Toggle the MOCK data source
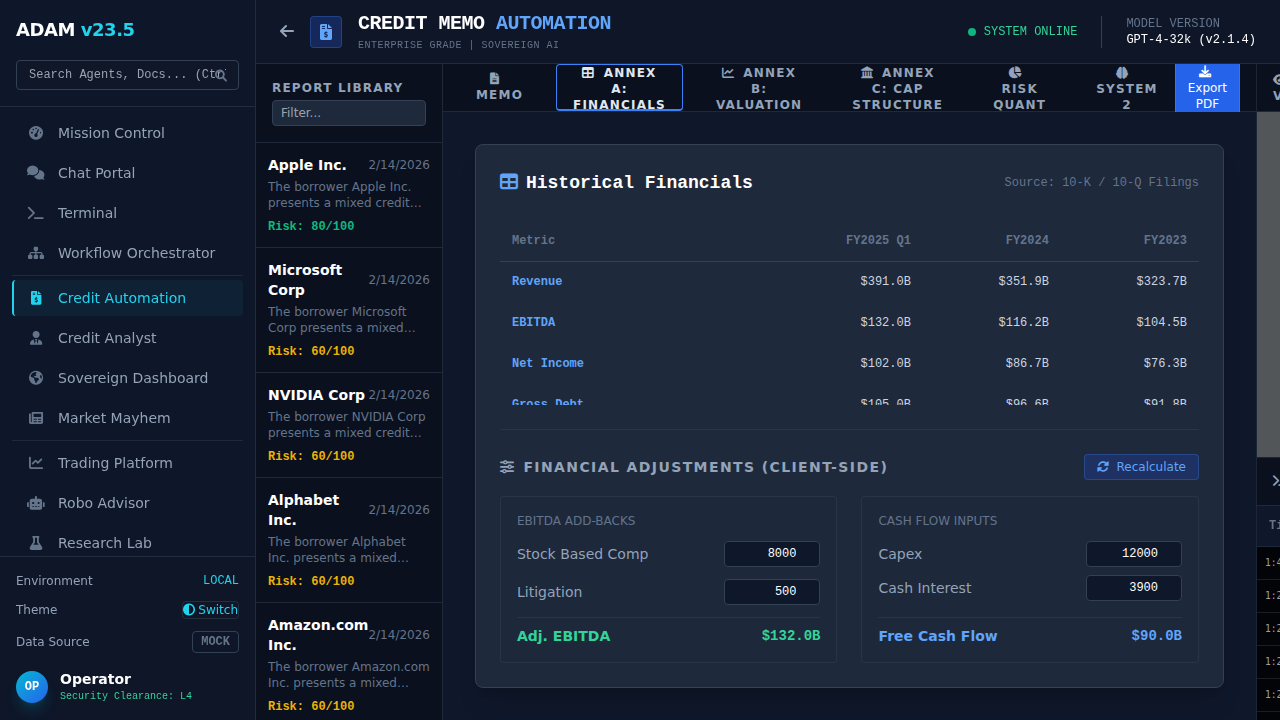 tap(215, 642)
